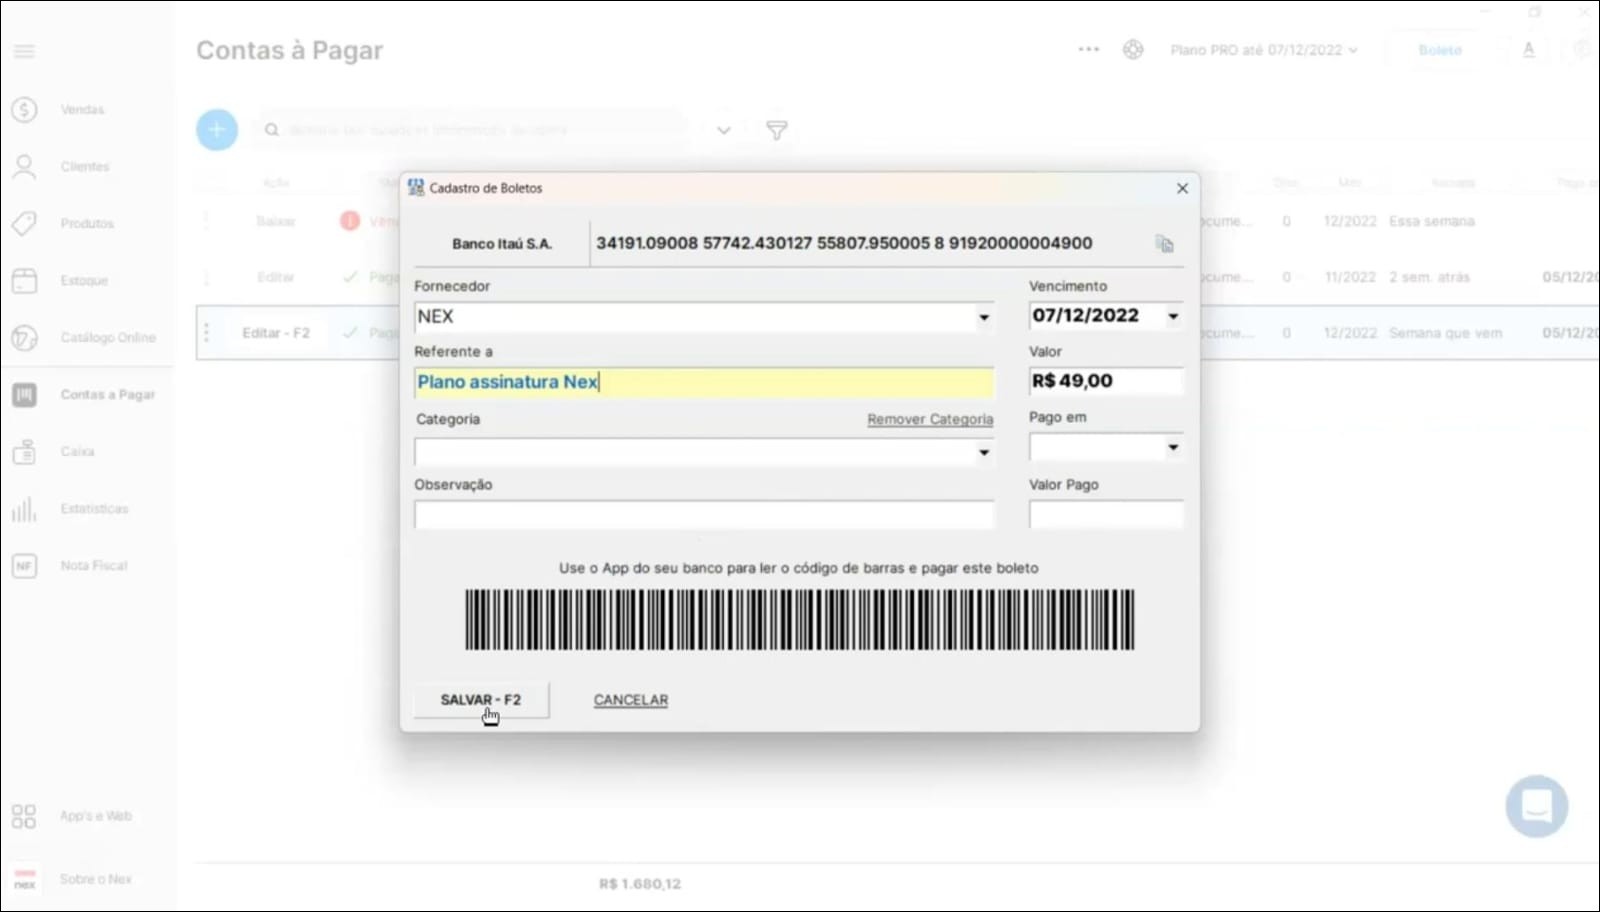This screenshot has width=1600, height=912.
Task: Click the Valor field R$ 49,00
Action: [1106, 381]
